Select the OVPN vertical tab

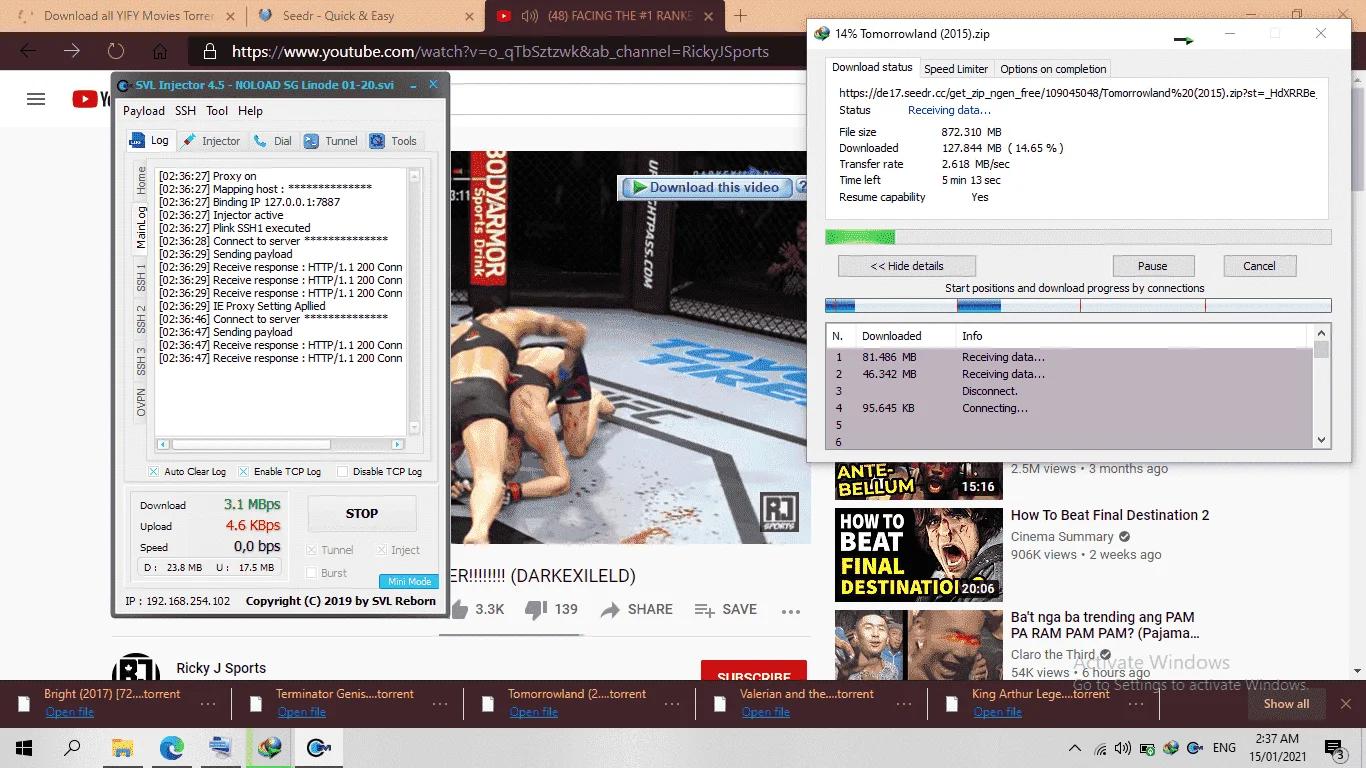[141, 402]
